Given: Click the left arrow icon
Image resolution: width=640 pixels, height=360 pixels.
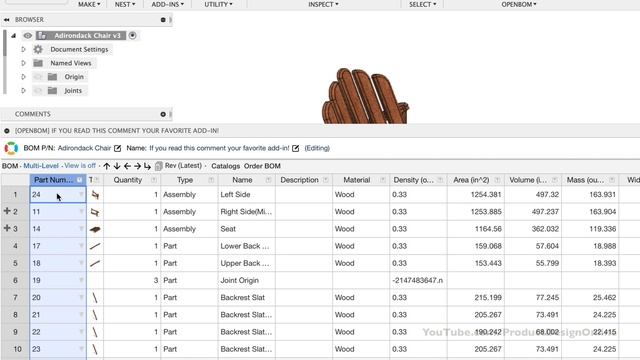Looking at the screenshot, I should point(127,166).
